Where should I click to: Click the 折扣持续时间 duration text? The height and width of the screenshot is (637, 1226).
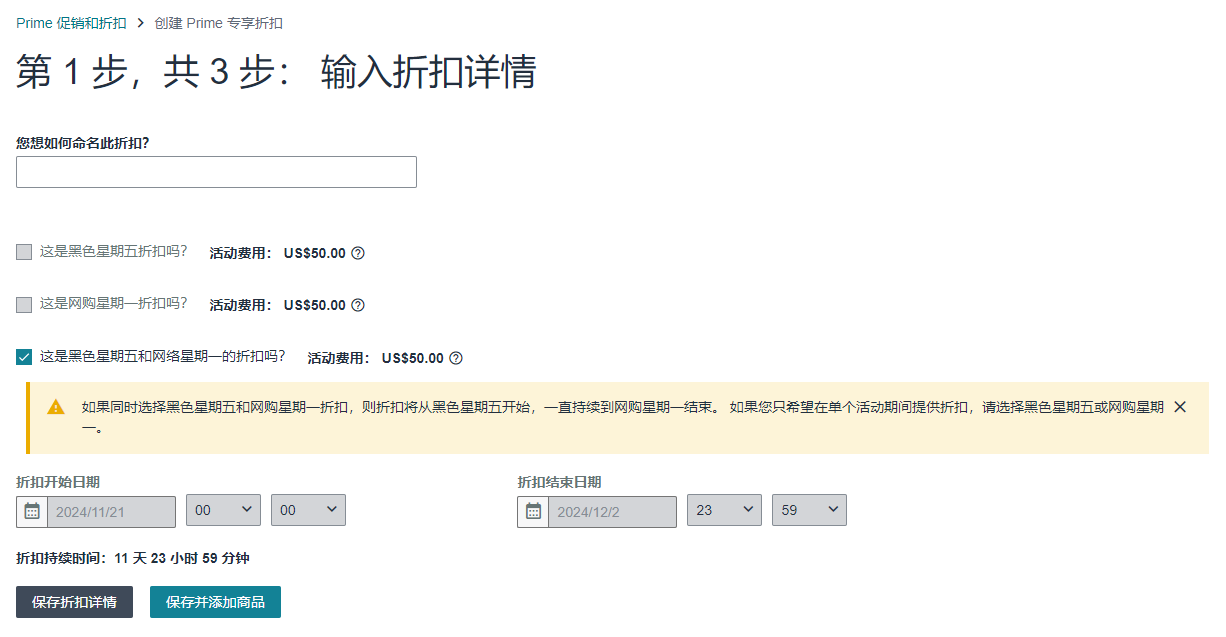pos(132,559)
